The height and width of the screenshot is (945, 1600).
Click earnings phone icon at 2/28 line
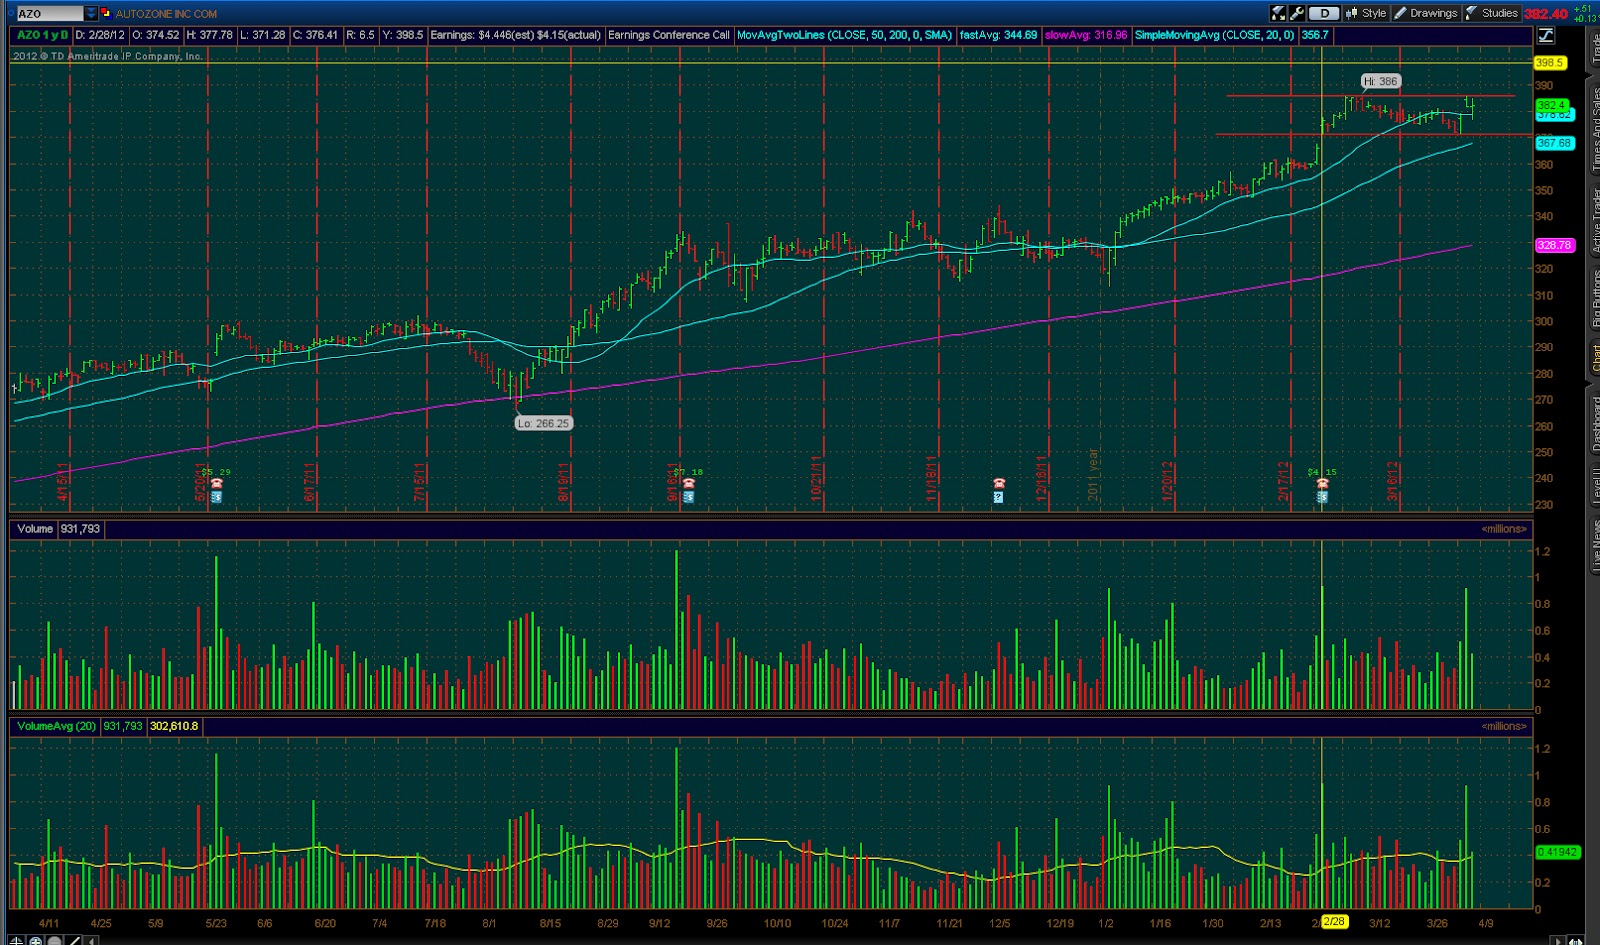pyautogui.click(x=1322, y=484)
